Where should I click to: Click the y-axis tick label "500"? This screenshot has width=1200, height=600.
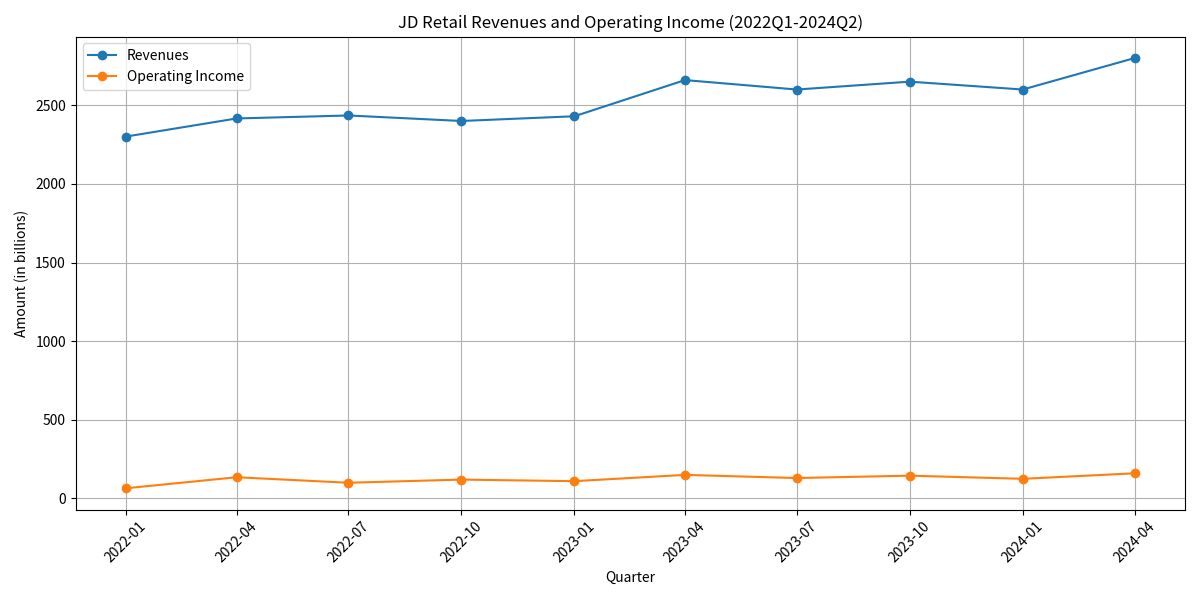coord(54,420)
